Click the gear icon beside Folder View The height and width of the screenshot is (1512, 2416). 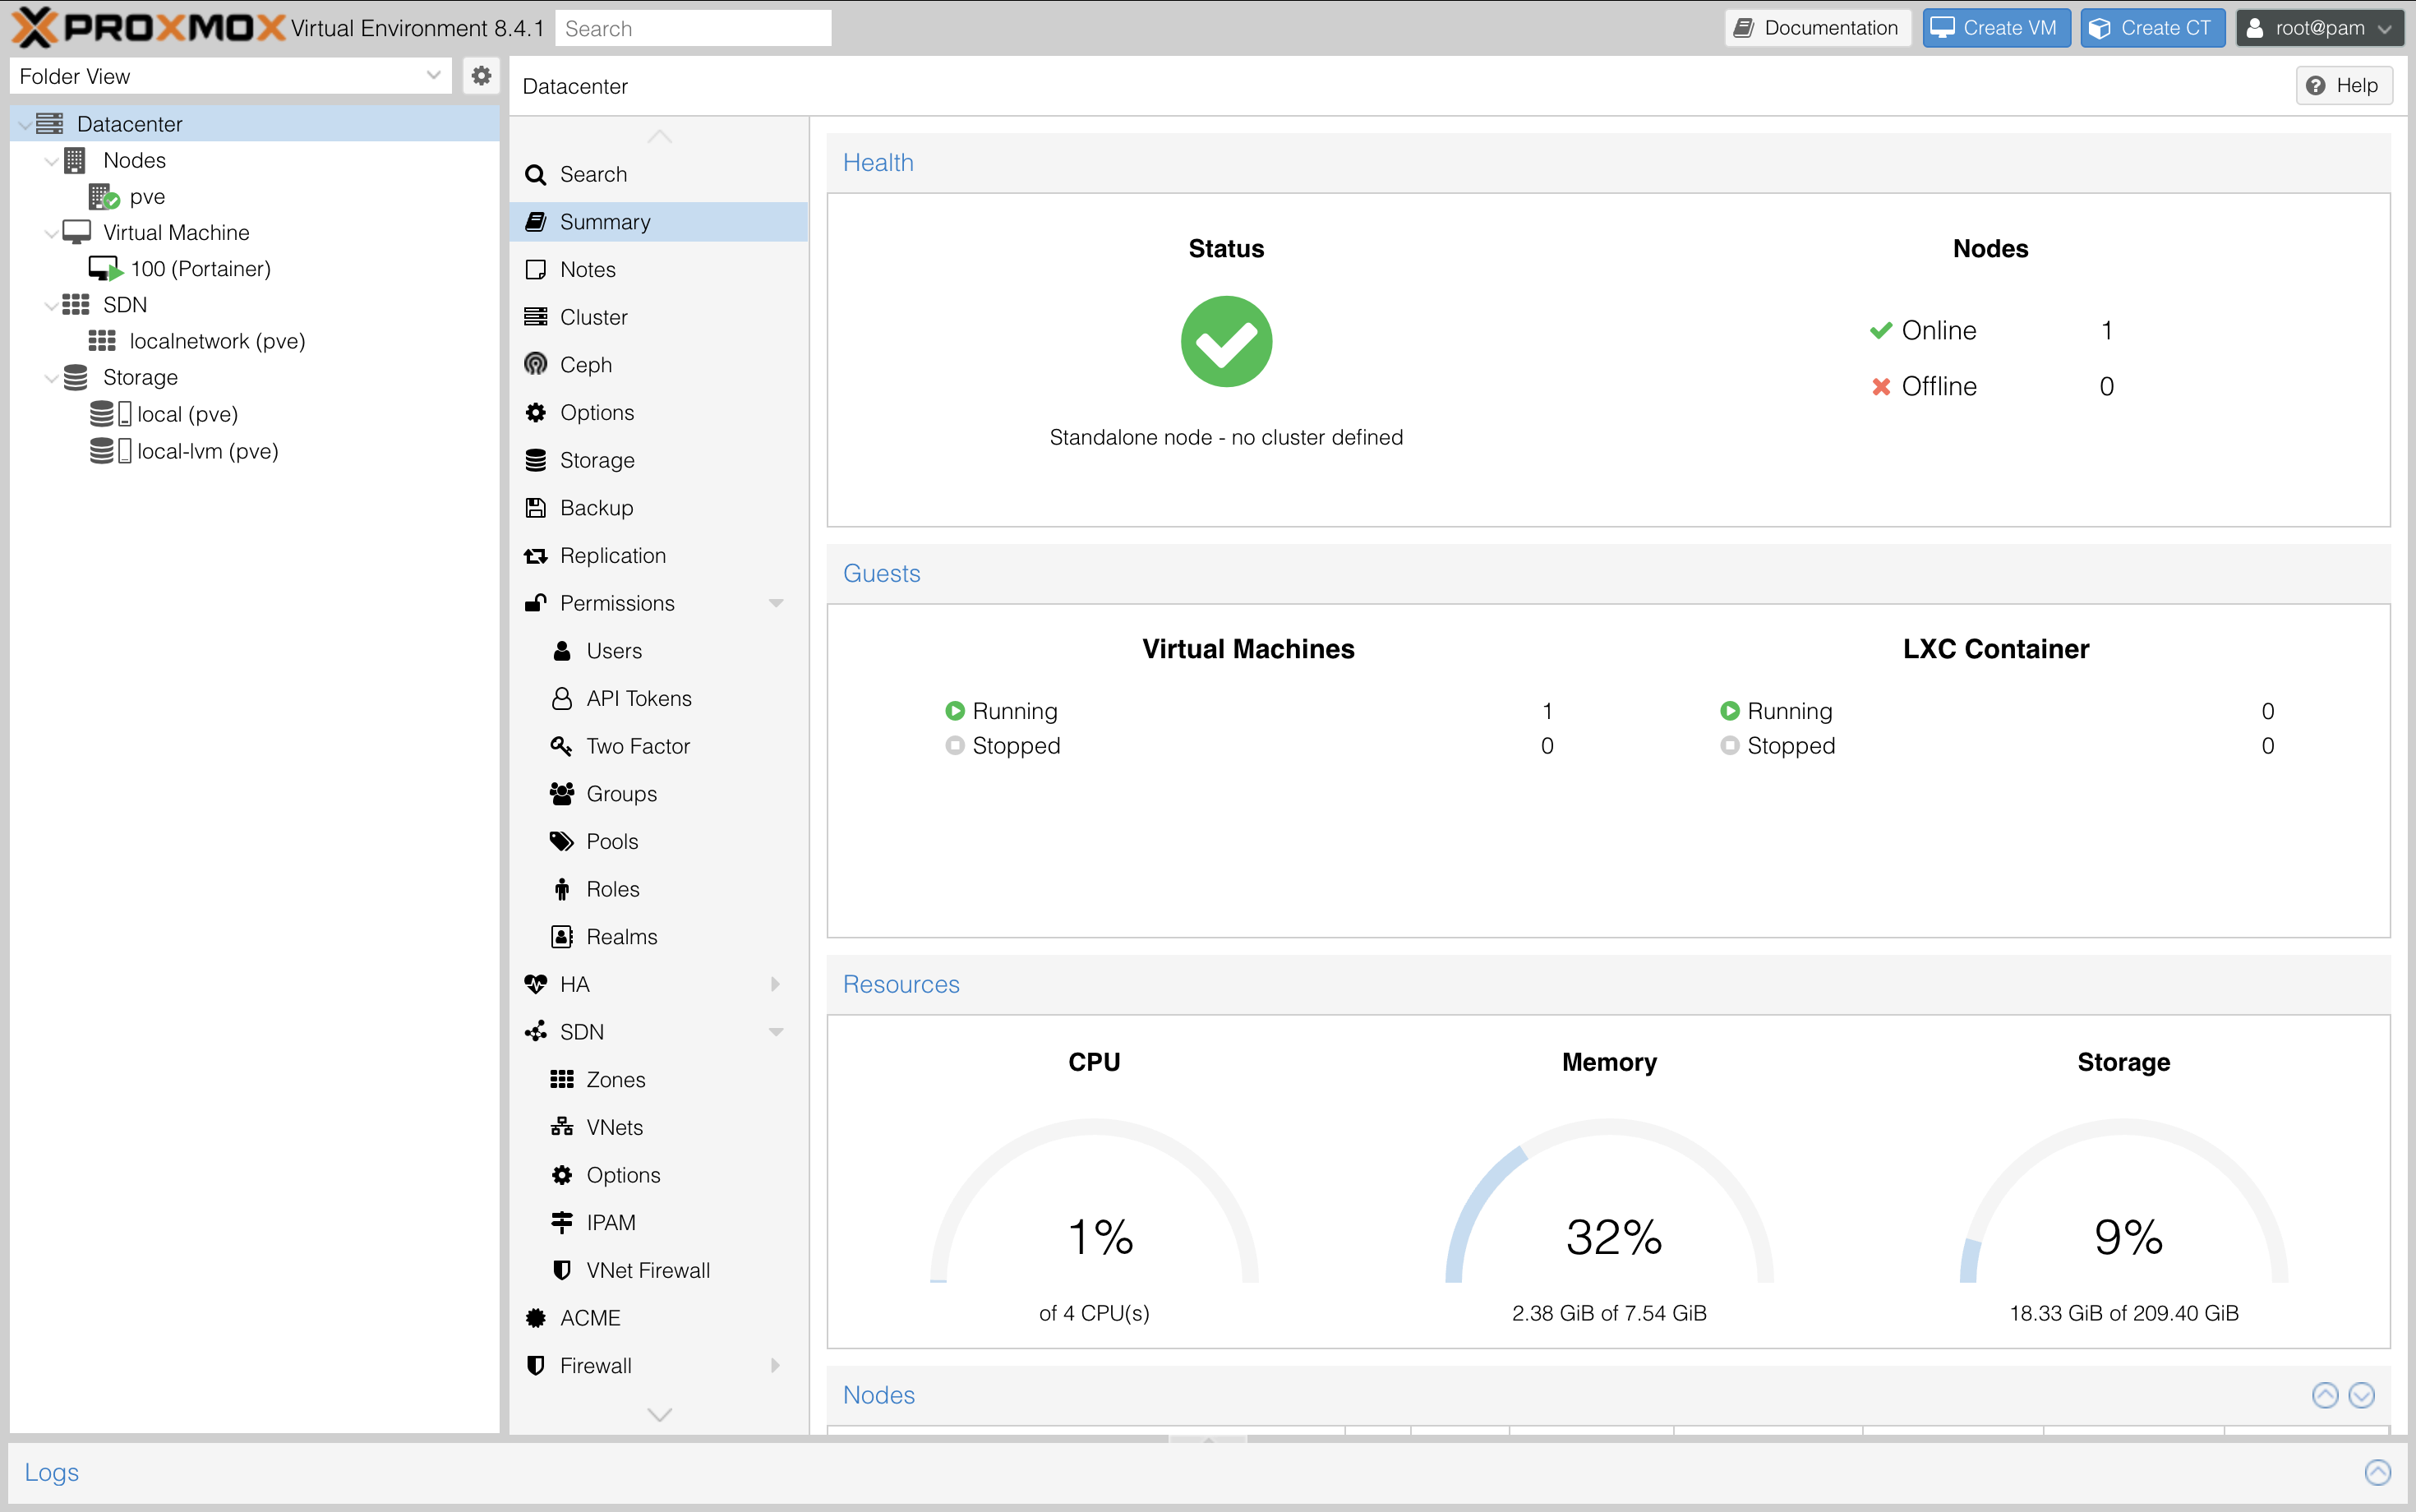click(x=481, y=76)
